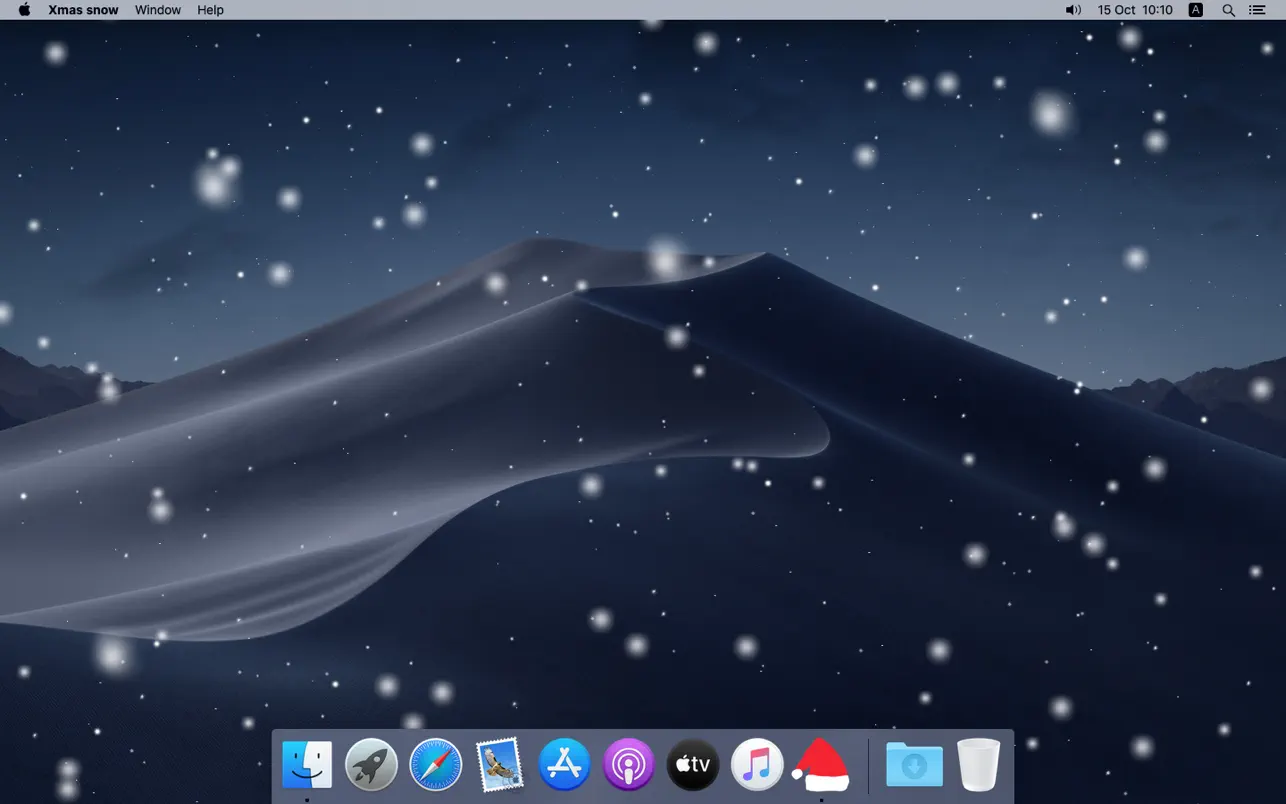Click the date and time display
1286x804 pixels.
[x=1135, y=10]
